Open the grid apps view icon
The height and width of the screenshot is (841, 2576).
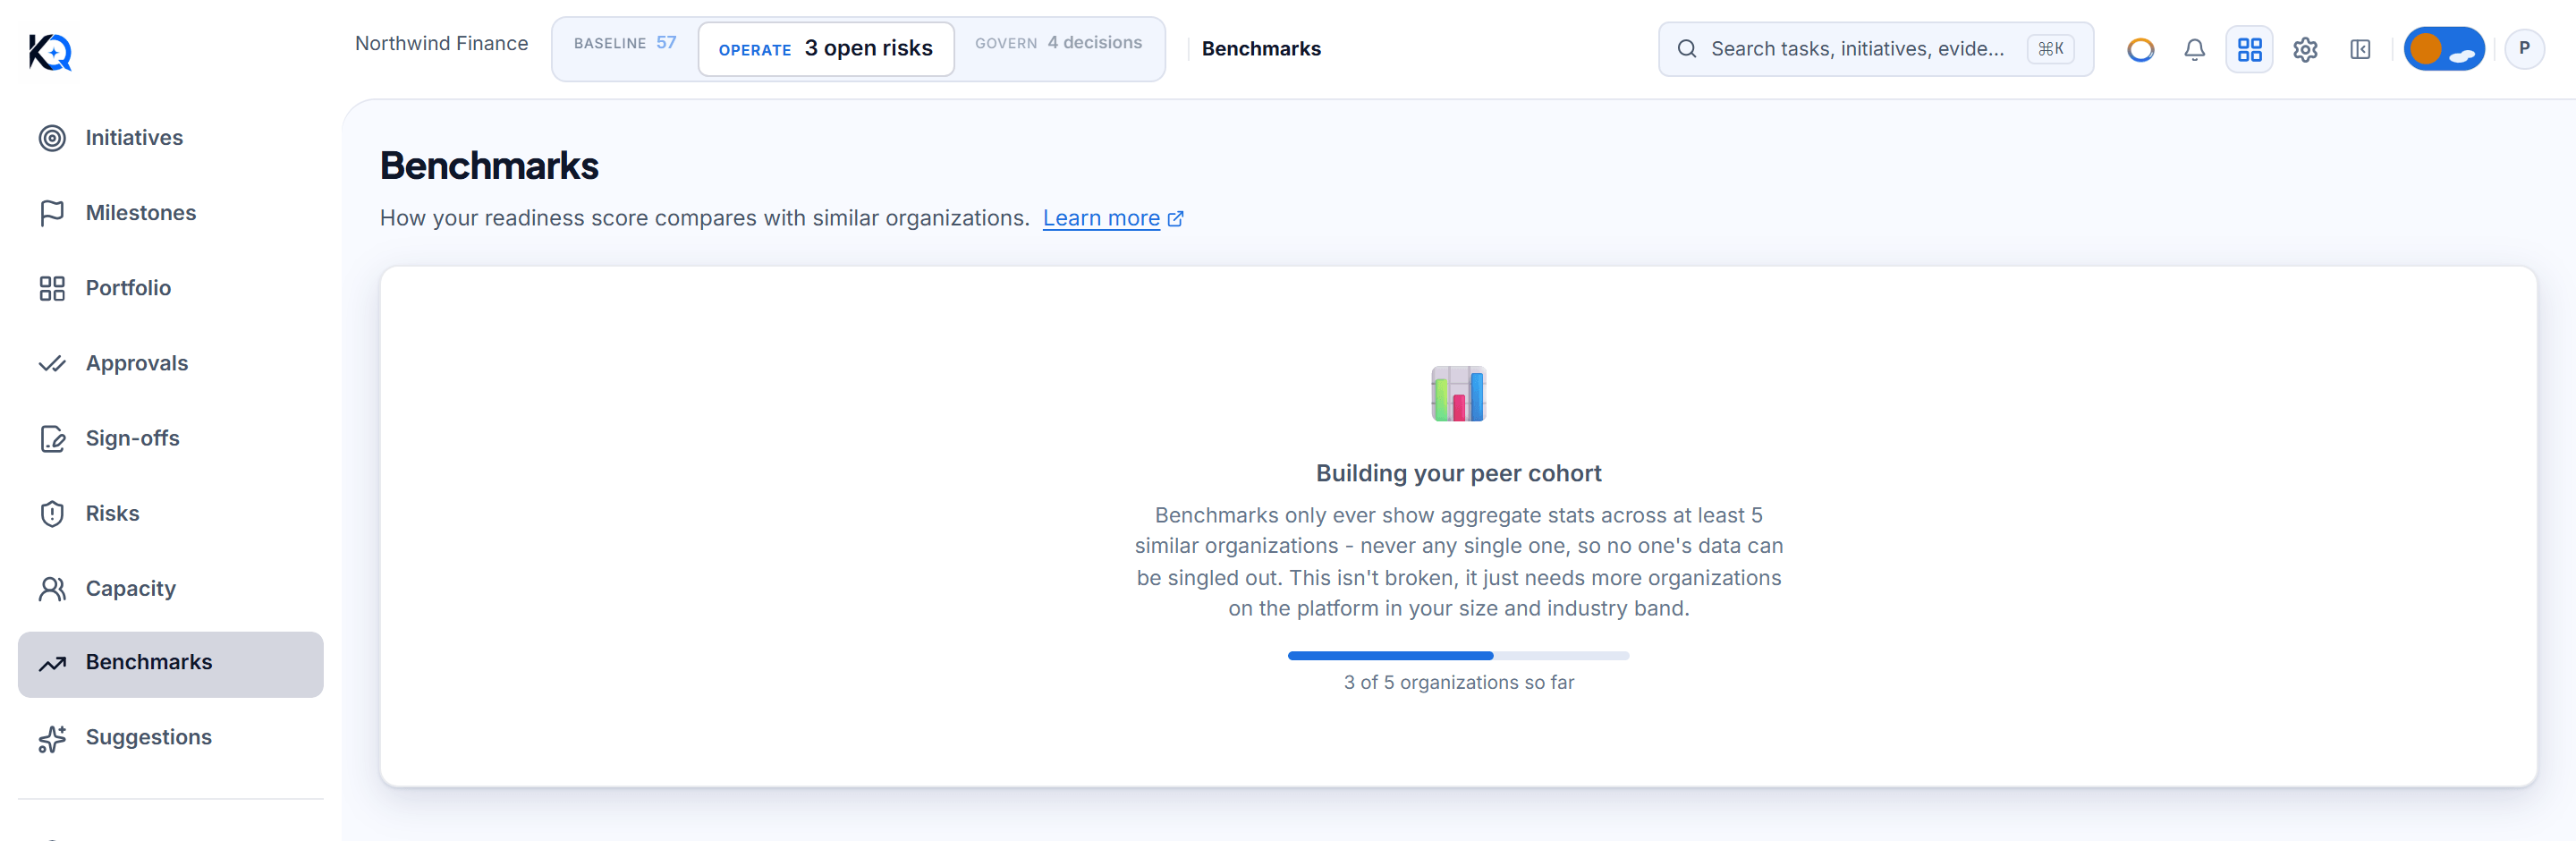(x=2249, y=49)
